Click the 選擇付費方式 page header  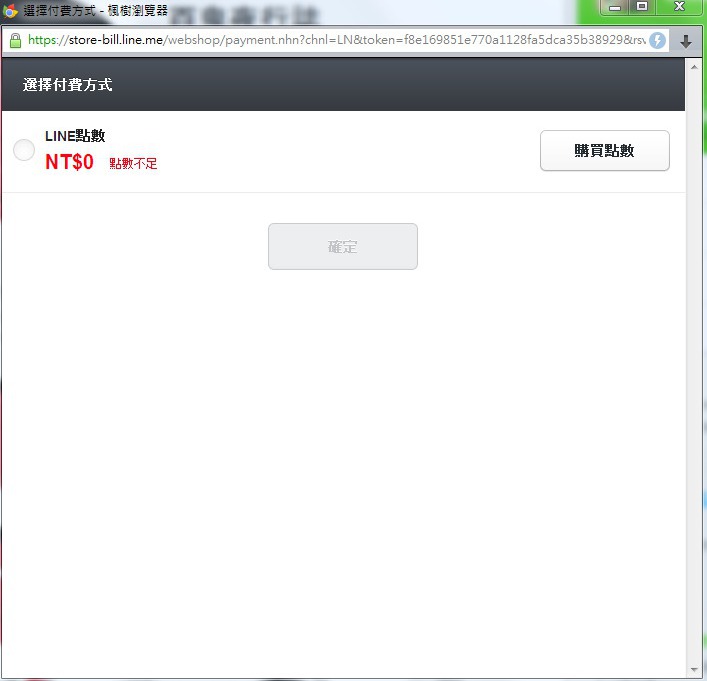point(68,85)
